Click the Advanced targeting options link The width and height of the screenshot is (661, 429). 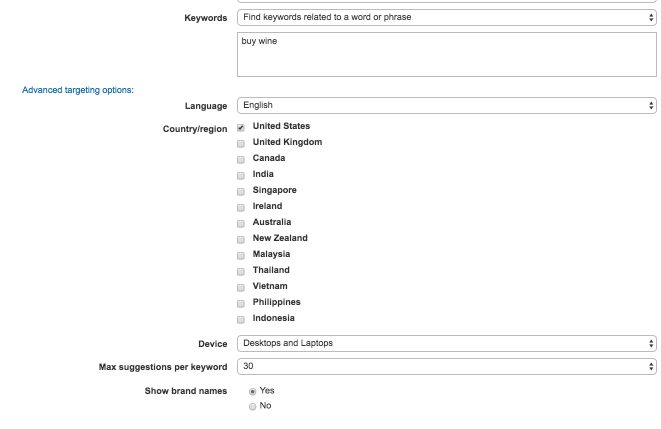78,90
